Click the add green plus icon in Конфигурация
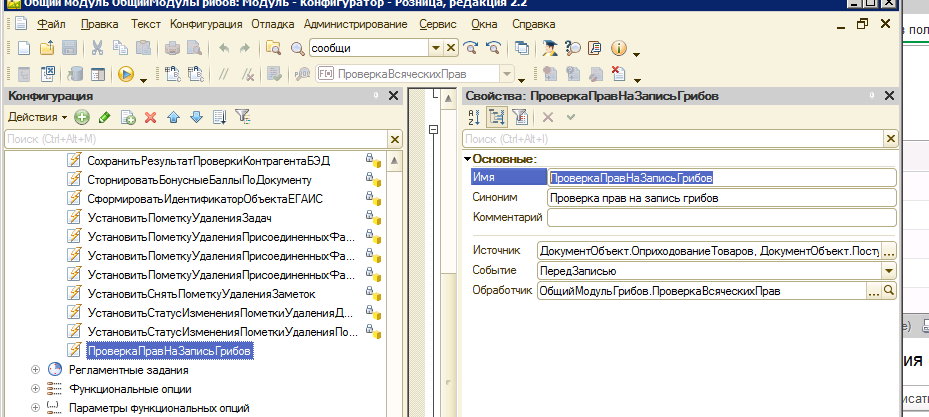Image resolution: width=929 pixels, height=417 pixels. coord(81,117)
